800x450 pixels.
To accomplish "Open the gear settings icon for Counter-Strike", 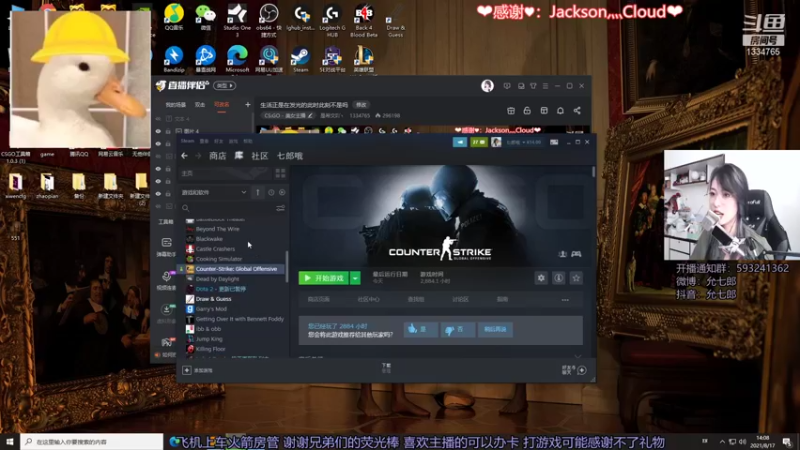I will coord(541,278).
